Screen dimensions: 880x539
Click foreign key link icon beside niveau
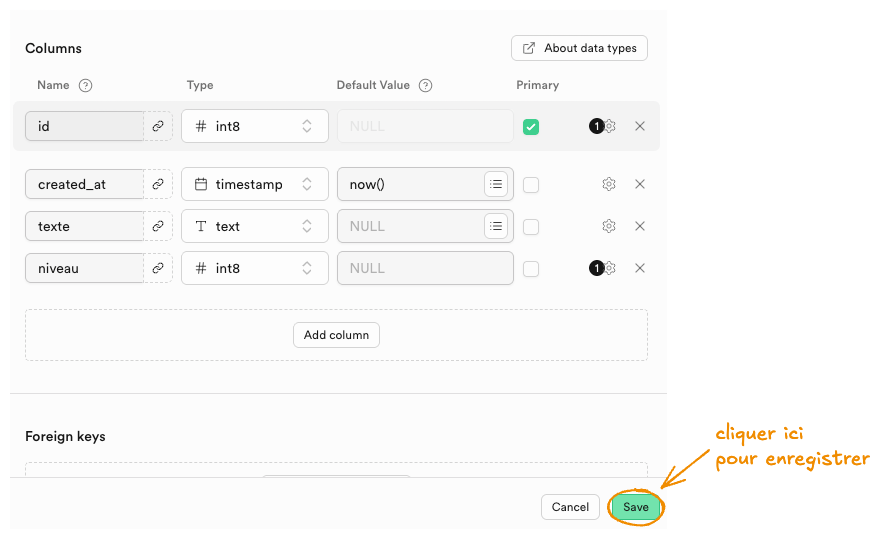coord(158,268)
